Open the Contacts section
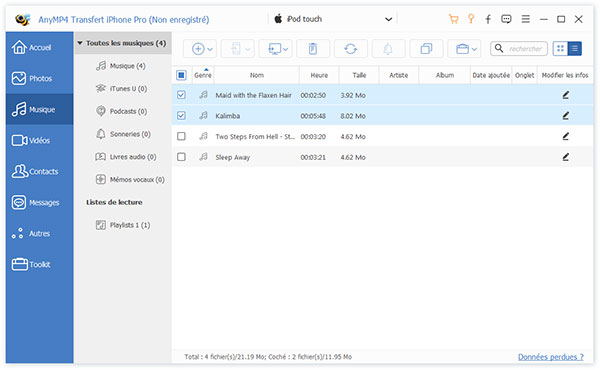Viewport: 600px width, 370px height. (x=39, y=171)
